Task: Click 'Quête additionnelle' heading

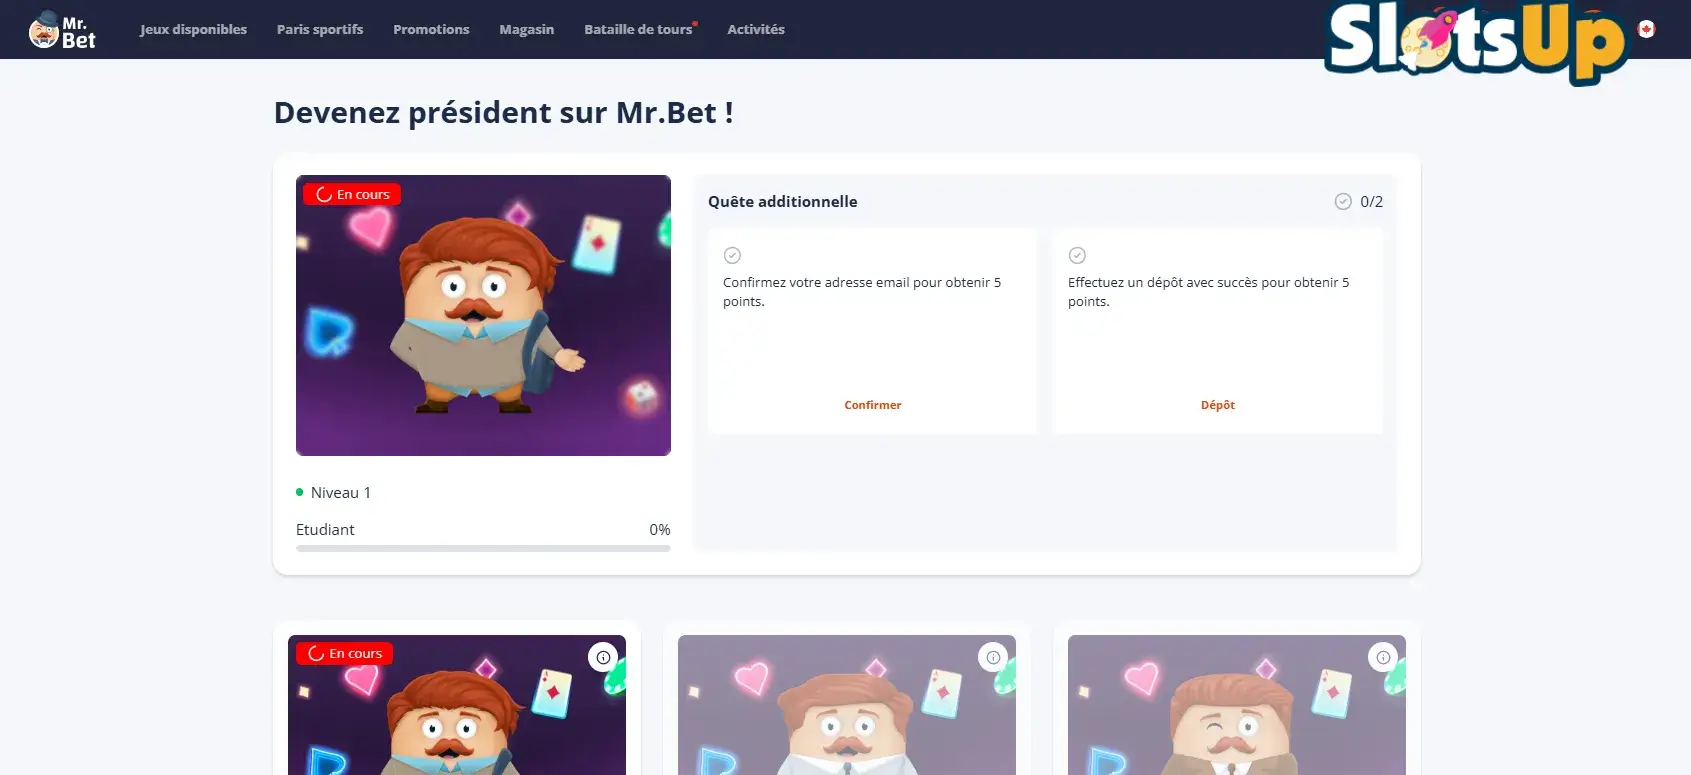Action: tap(782, 201)
